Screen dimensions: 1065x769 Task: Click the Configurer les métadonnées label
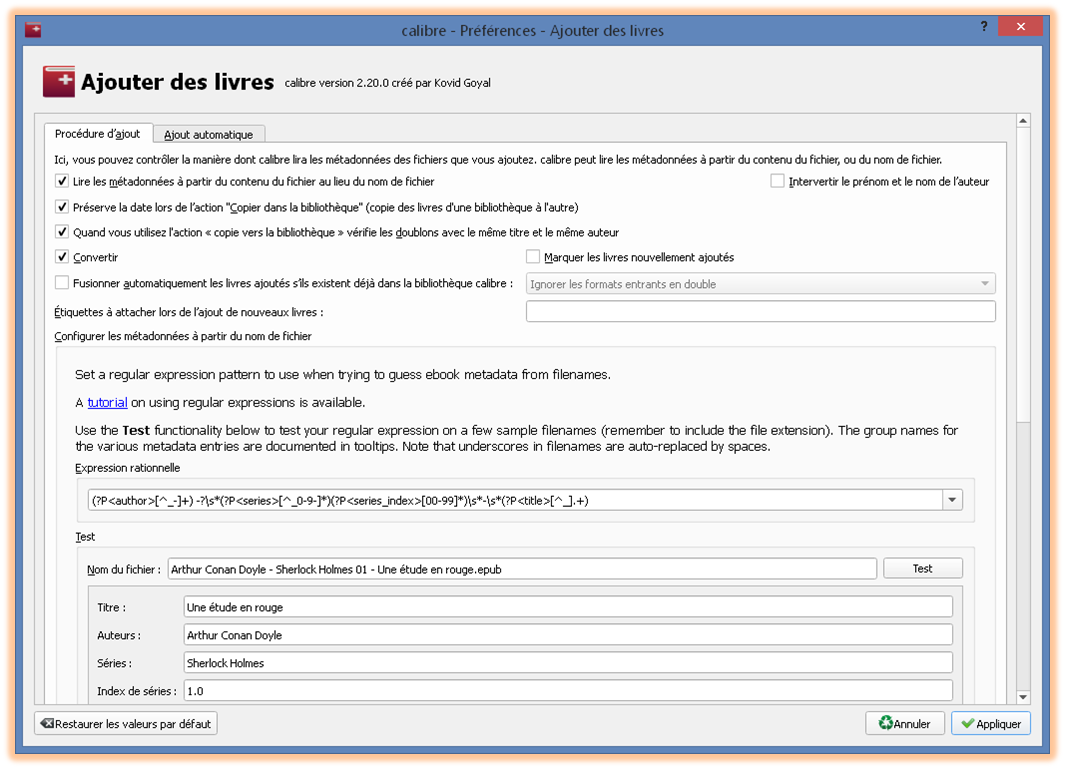pyautogui.click(x=183, y=336)
